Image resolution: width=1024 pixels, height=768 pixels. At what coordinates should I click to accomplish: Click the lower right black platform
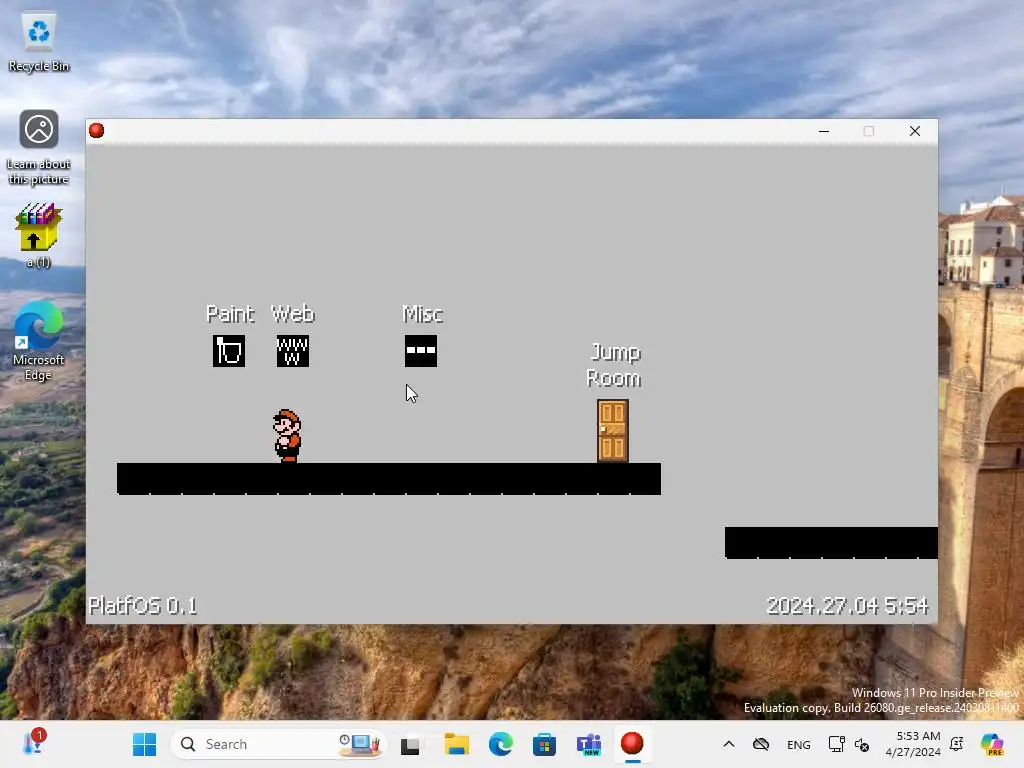point(831,543)
